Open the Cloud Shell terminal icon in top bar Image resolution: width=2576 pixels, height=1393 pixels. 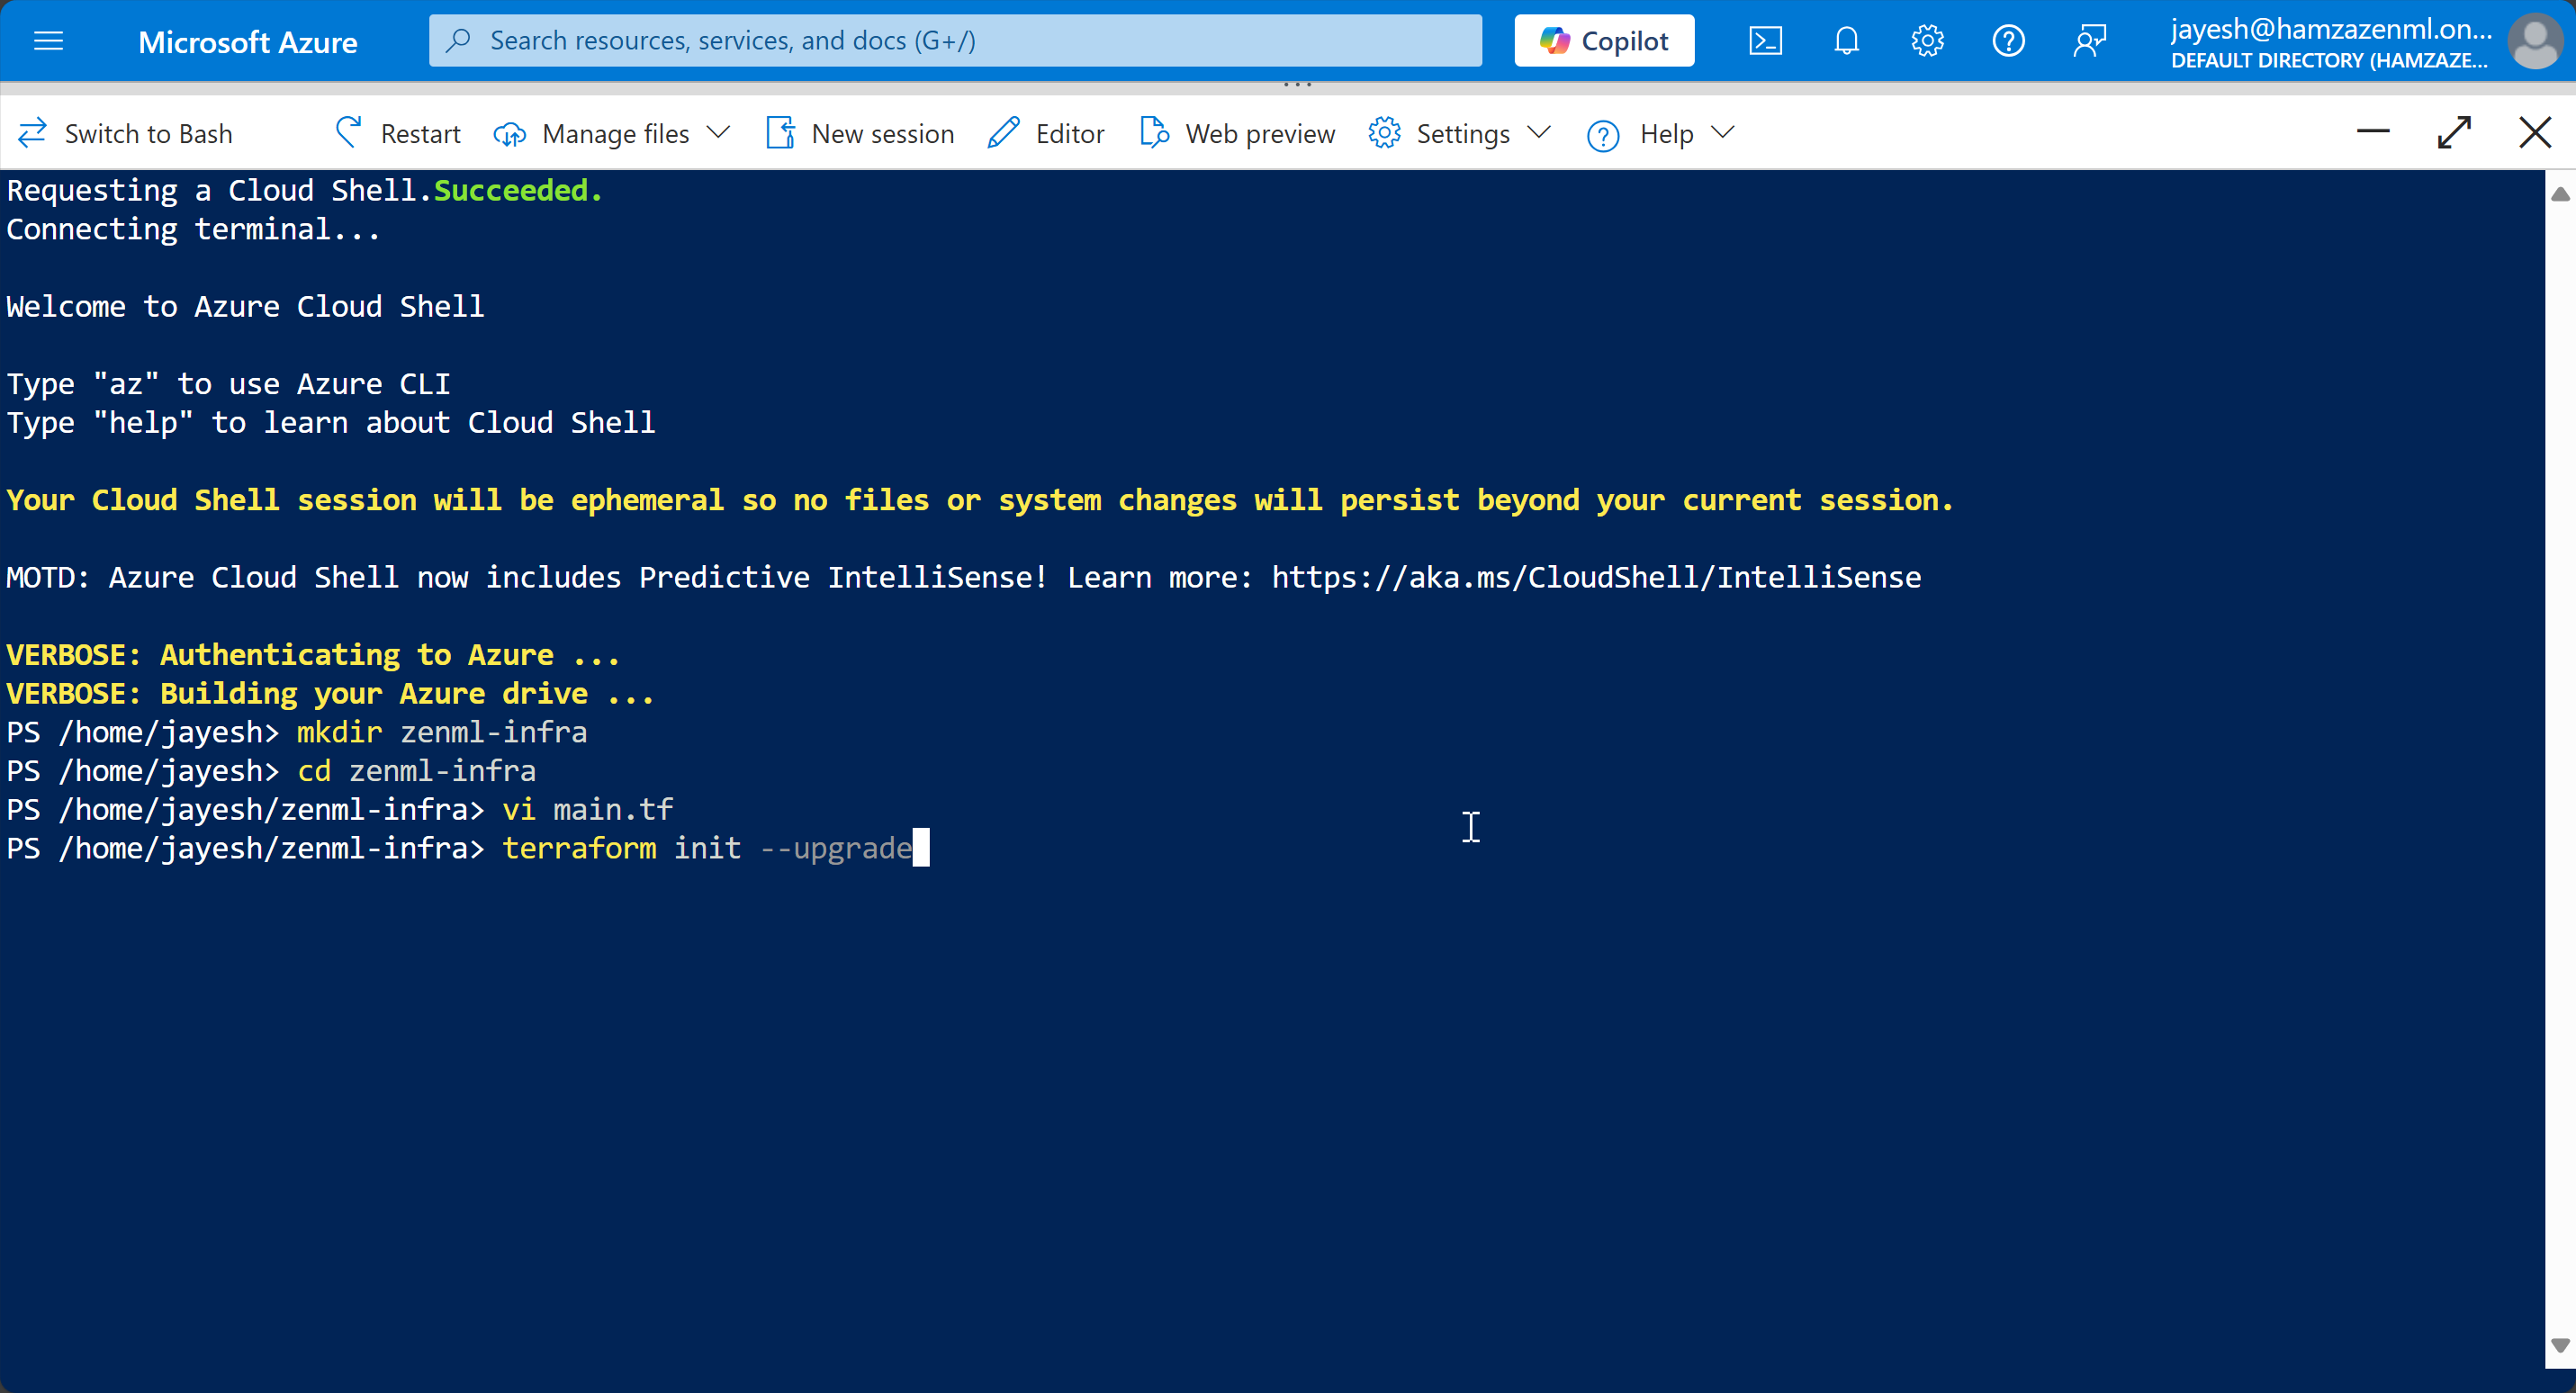point(1766,40)
